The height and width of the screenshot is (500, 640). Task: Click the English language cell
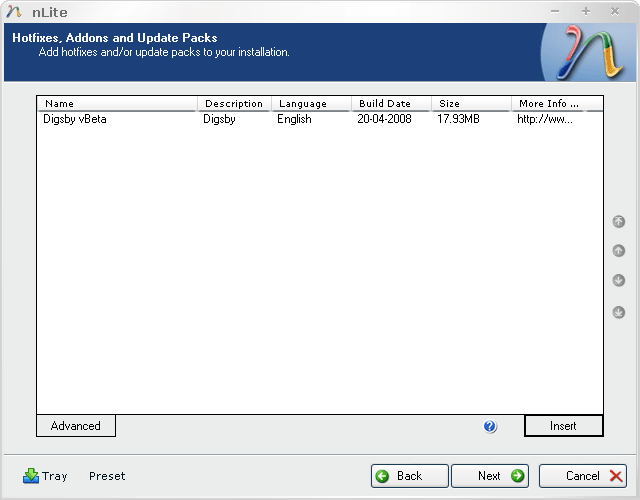point(294,119)
